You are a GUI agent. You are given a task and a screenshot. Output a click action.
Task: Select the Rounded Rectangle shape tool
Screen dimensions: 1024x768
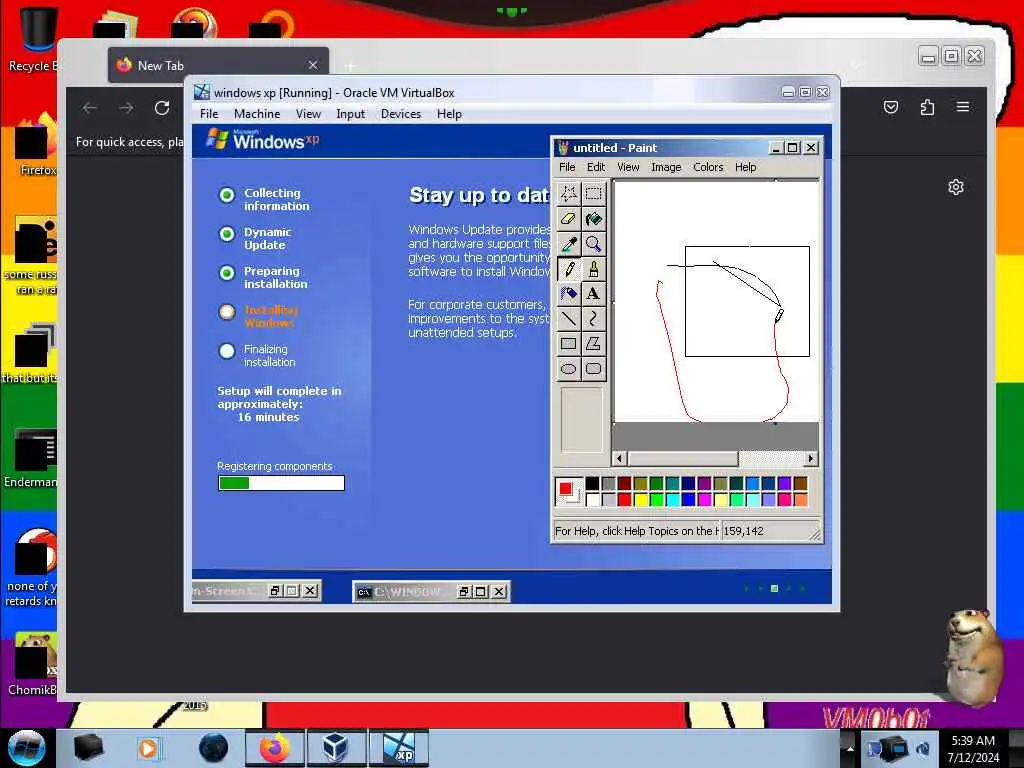[593, 368]
